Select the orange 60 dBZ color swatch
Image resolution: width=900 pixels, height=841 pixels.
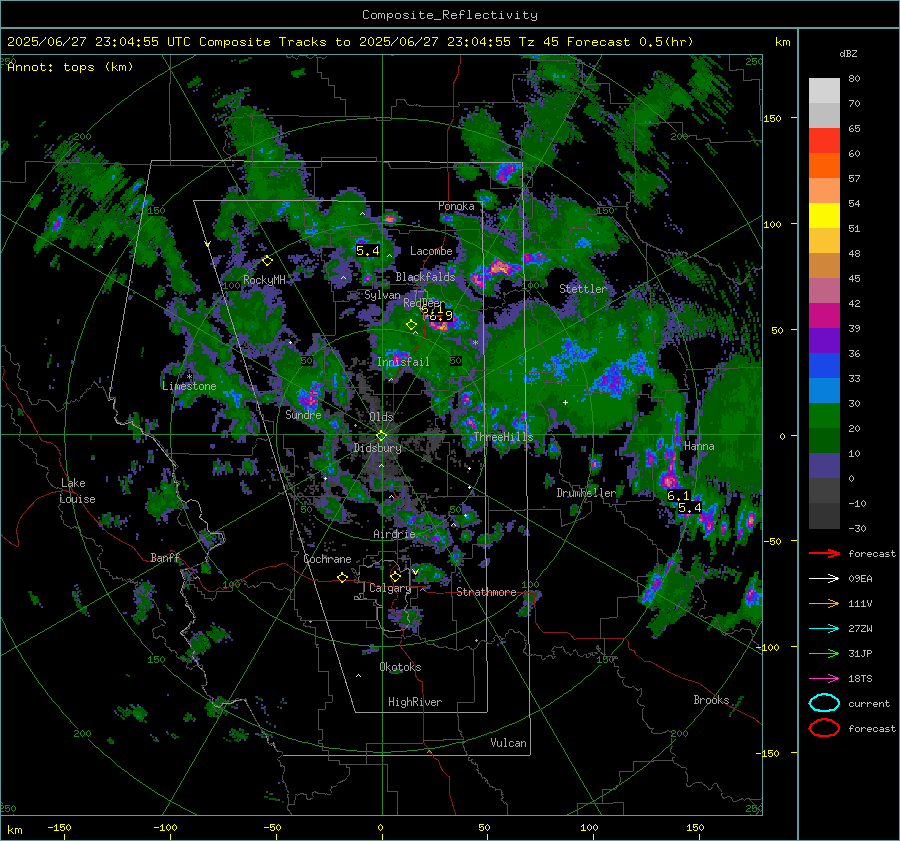(x=824, y=165)
